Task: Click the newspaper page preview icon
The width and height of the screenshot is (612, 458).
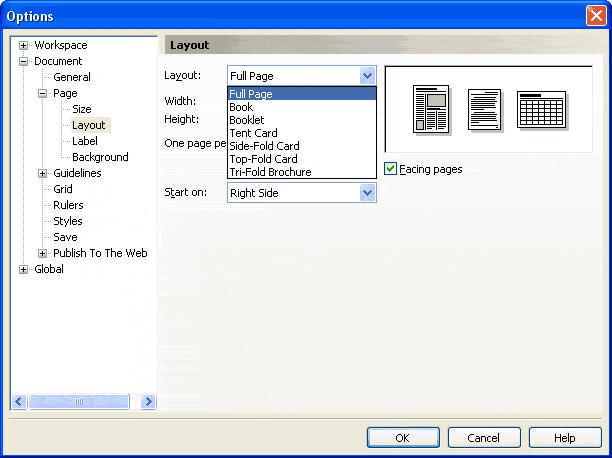Action: (x=431, y=110)
